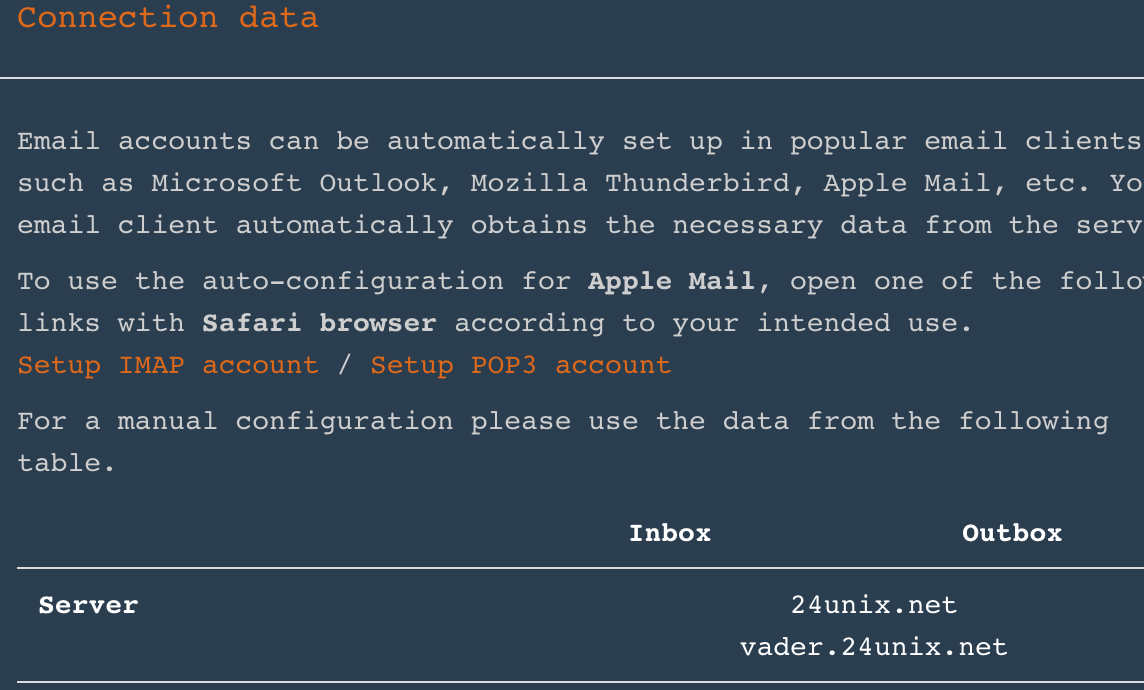The height and width of the screenshot is (690, 1144).
Task: Select the Outbox column header
Action: tap(1011, 533)
